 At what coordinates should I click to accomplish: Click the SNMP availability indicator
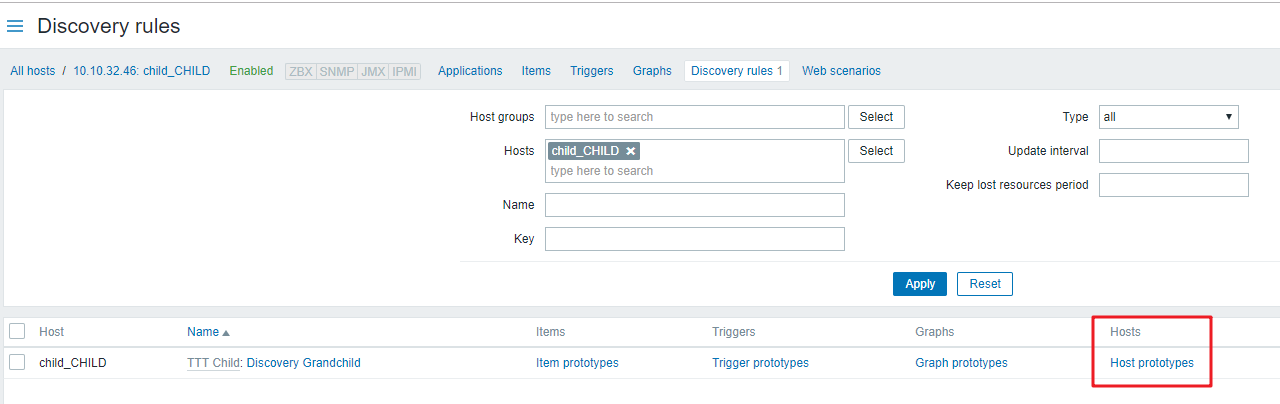click(337, 71)
